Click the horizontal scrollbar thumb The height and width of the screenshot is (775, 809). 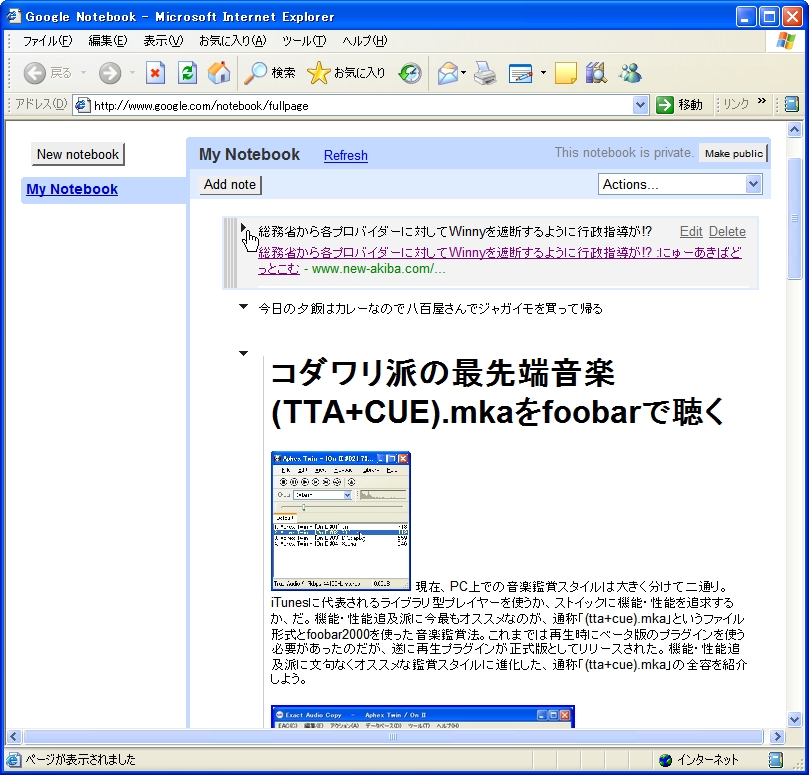[393, 736]
